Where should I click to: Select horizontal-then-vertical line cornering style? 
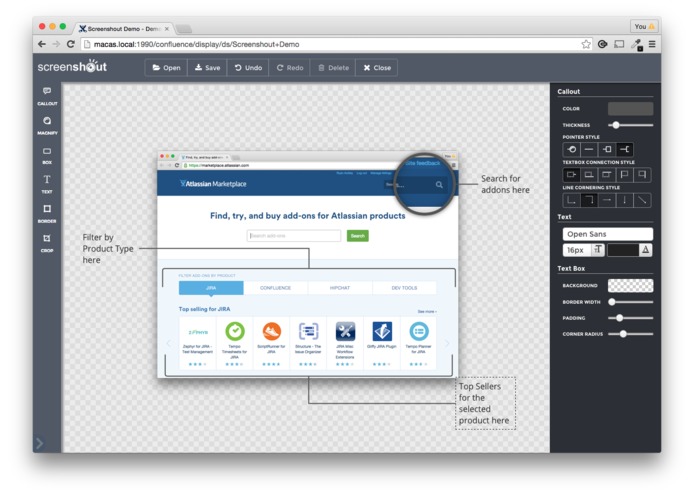(x=589, y=200)
